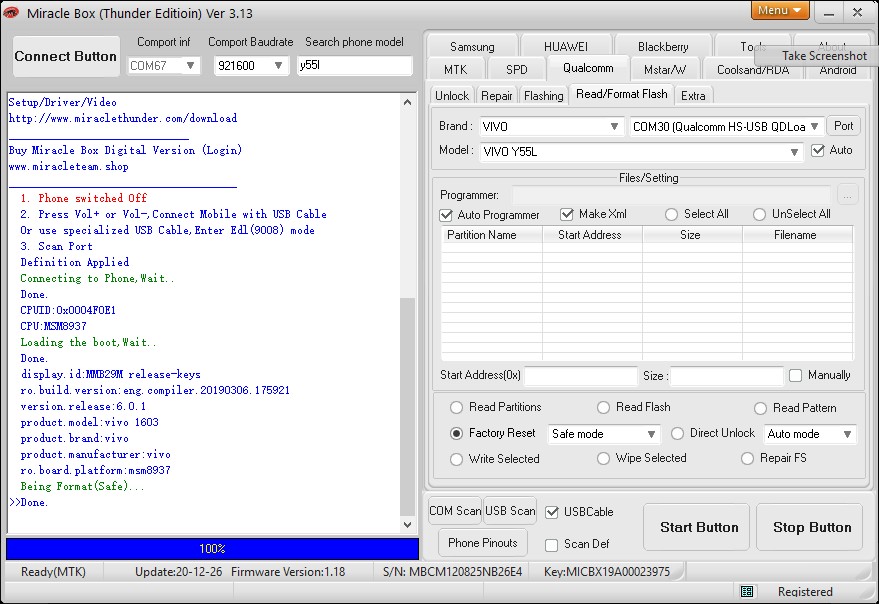The width and height of the screenshot is (879, 604).
Task: Switch to the Samsung tab
Action: [472, 47]
